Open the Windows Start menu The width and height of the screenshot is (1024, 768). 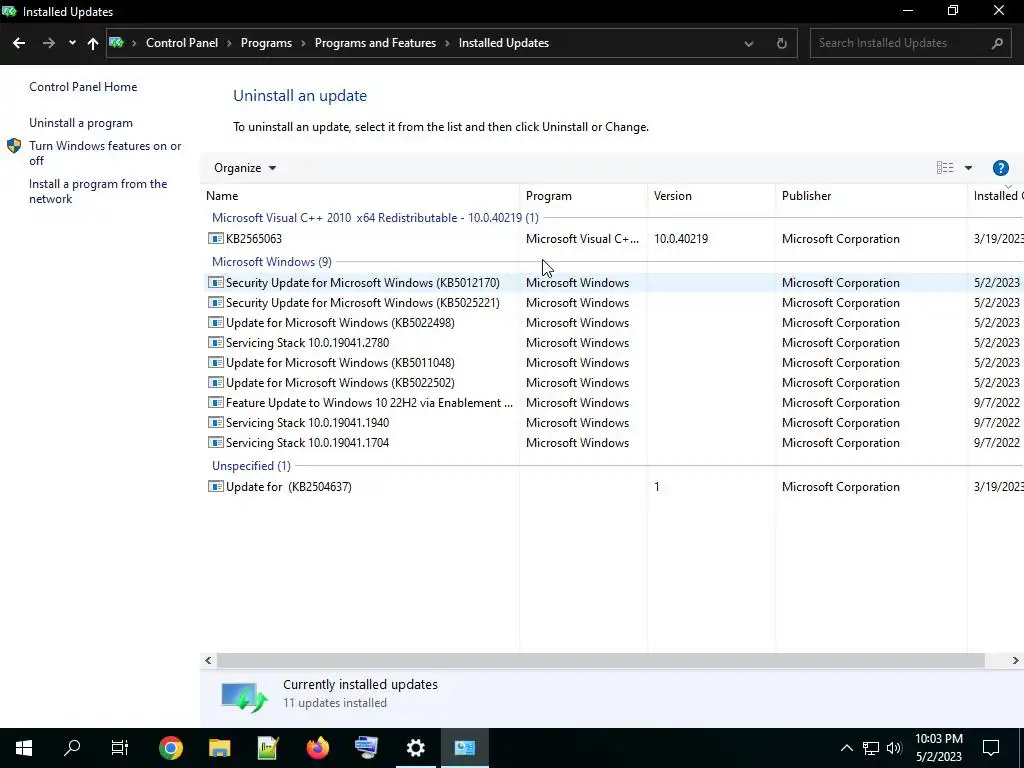pyautogui.click(x=24, y=748)
